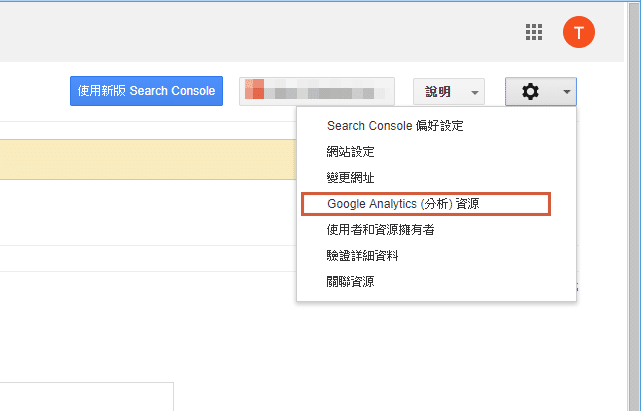Image resolution: width=641 pixels, height=411 pixels.
Task: Select 使用者和資源擁有者 menu entry
Action: pyautogui.click(x=437, y=230)
